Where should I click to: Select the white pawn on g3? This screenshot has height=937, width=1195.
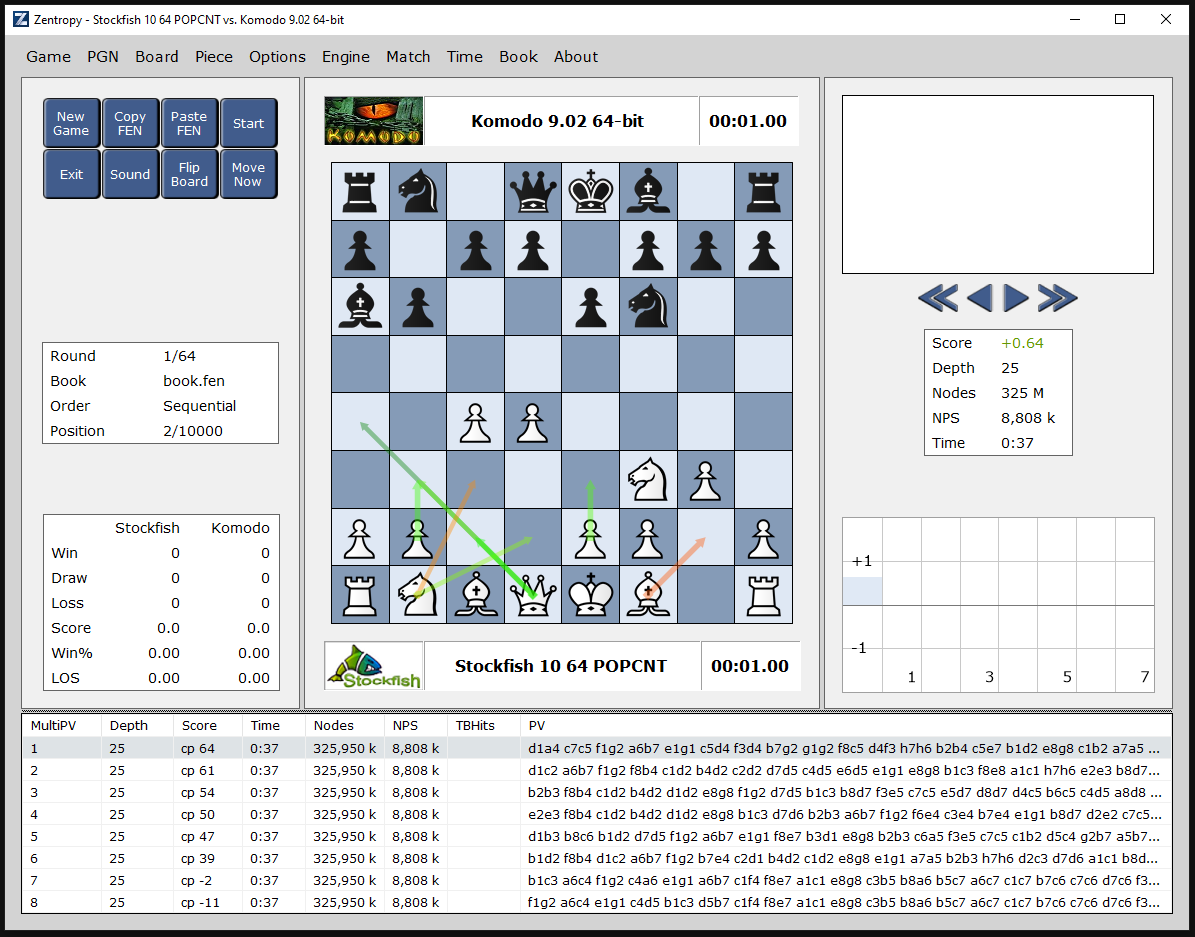click(706, 480)
